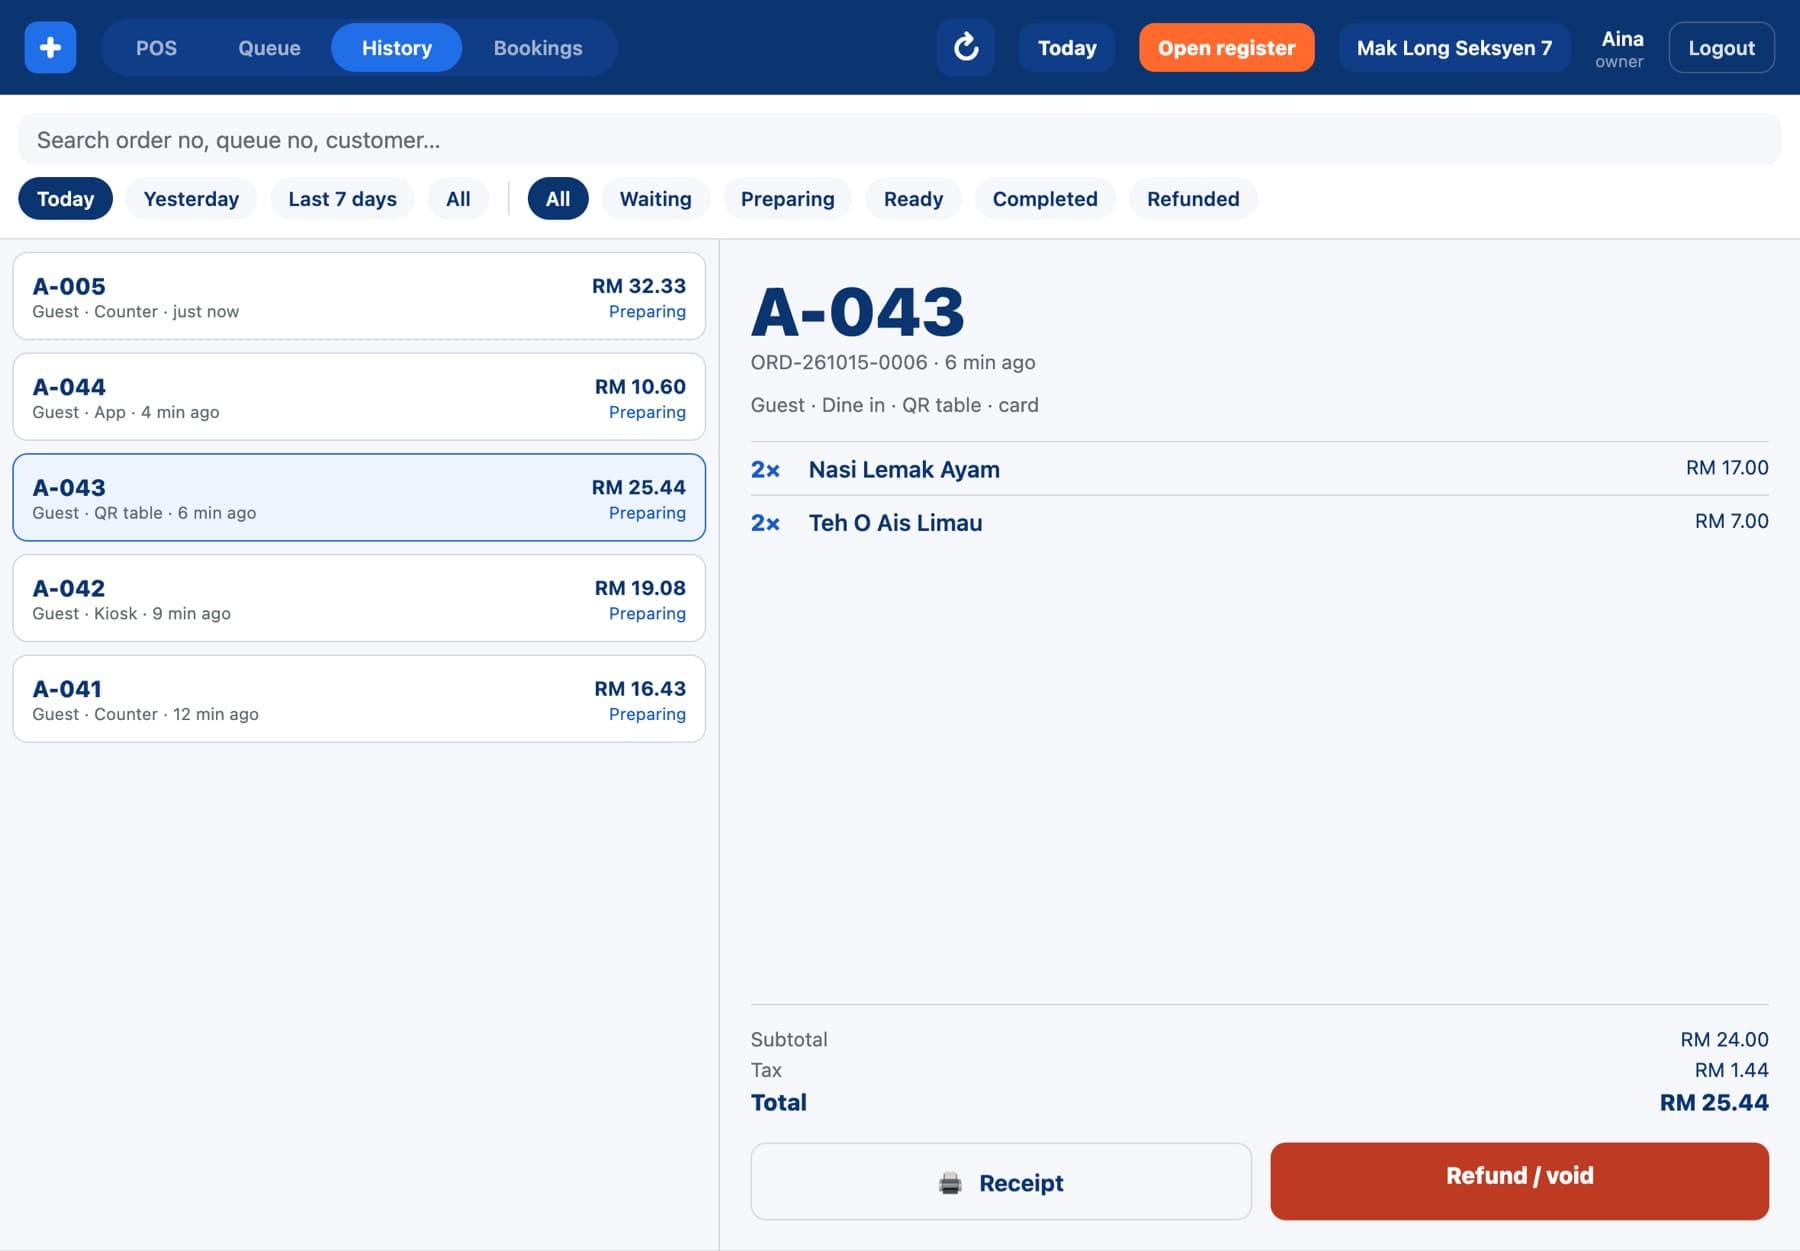Click the RM 25.44 total amount
Screen dimensions: 1800x1251
[1714, 1102]
